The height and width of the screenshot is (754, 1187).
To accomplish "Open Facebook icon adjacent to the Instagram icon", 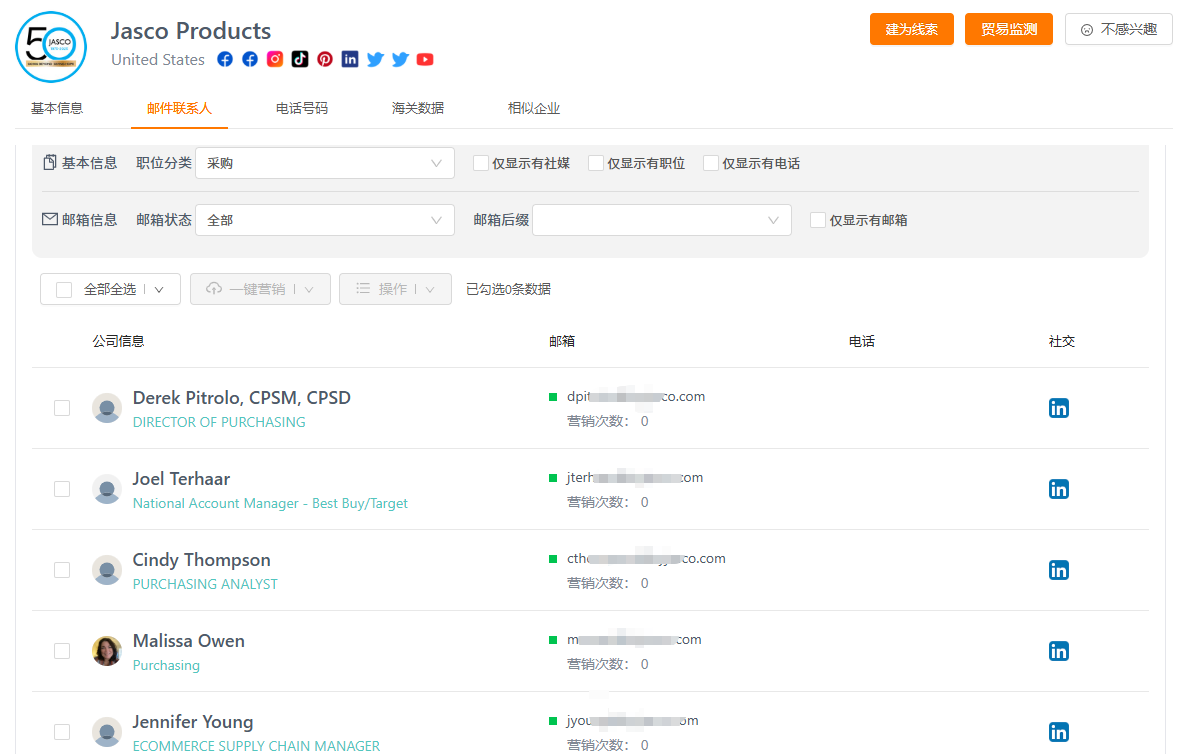I will pyautogui.click(x=250, y=59).
